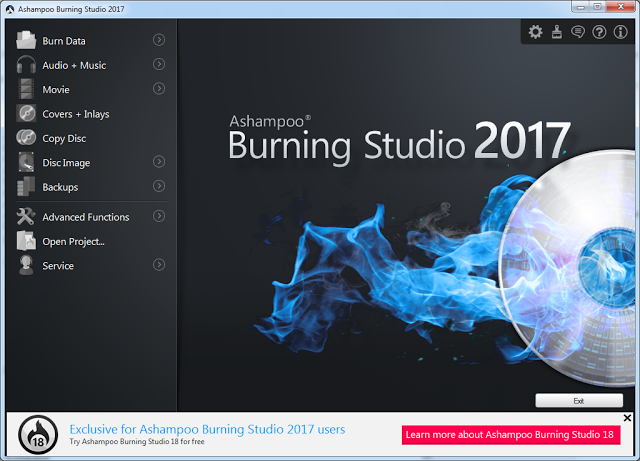Image resolution: width=640 pixels, height=461 pixels.
Task: Expand the Movie submenu arrow
Action: (x=159, y=89)
